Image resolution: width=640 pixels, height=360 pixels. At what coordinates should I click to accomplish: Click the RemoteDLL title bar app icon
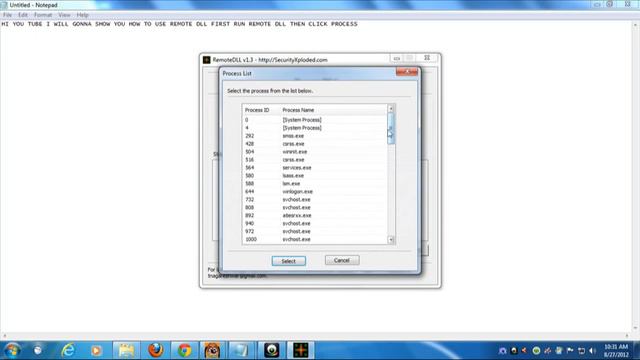207,60
